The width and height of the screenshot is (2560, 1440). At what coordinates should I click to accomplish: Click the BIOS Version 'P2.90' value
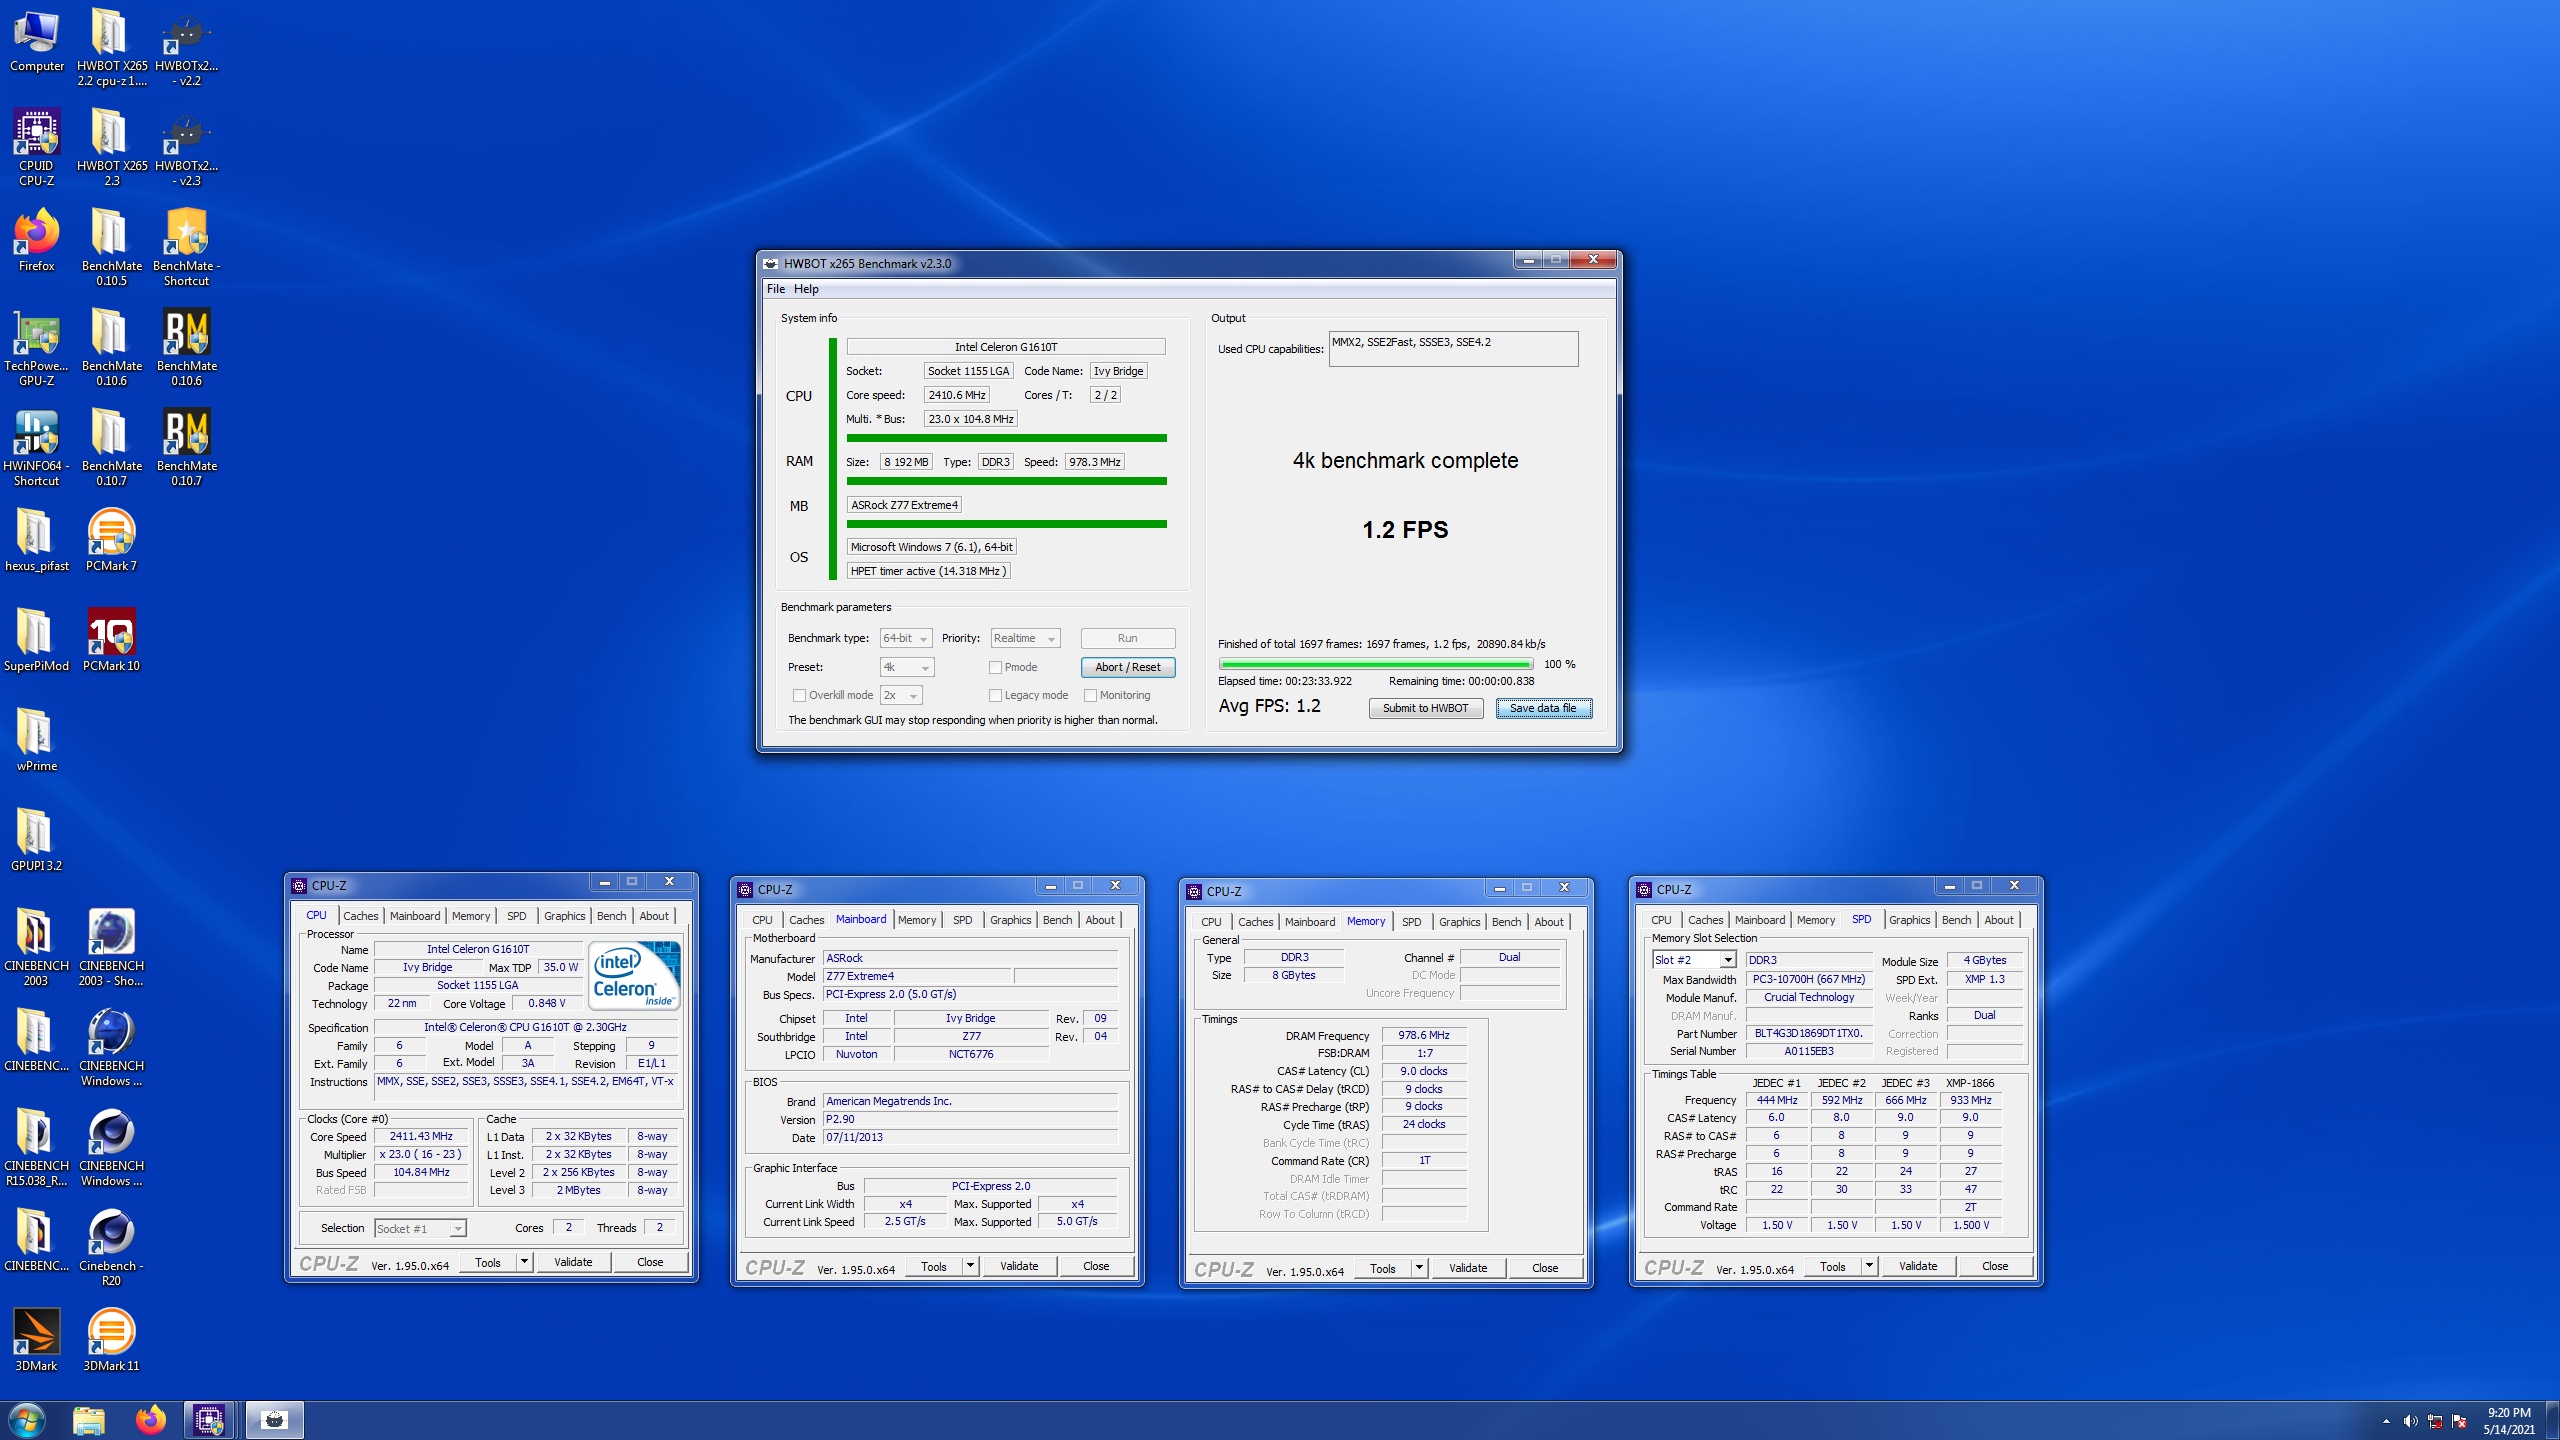[x=970, y=1119]
